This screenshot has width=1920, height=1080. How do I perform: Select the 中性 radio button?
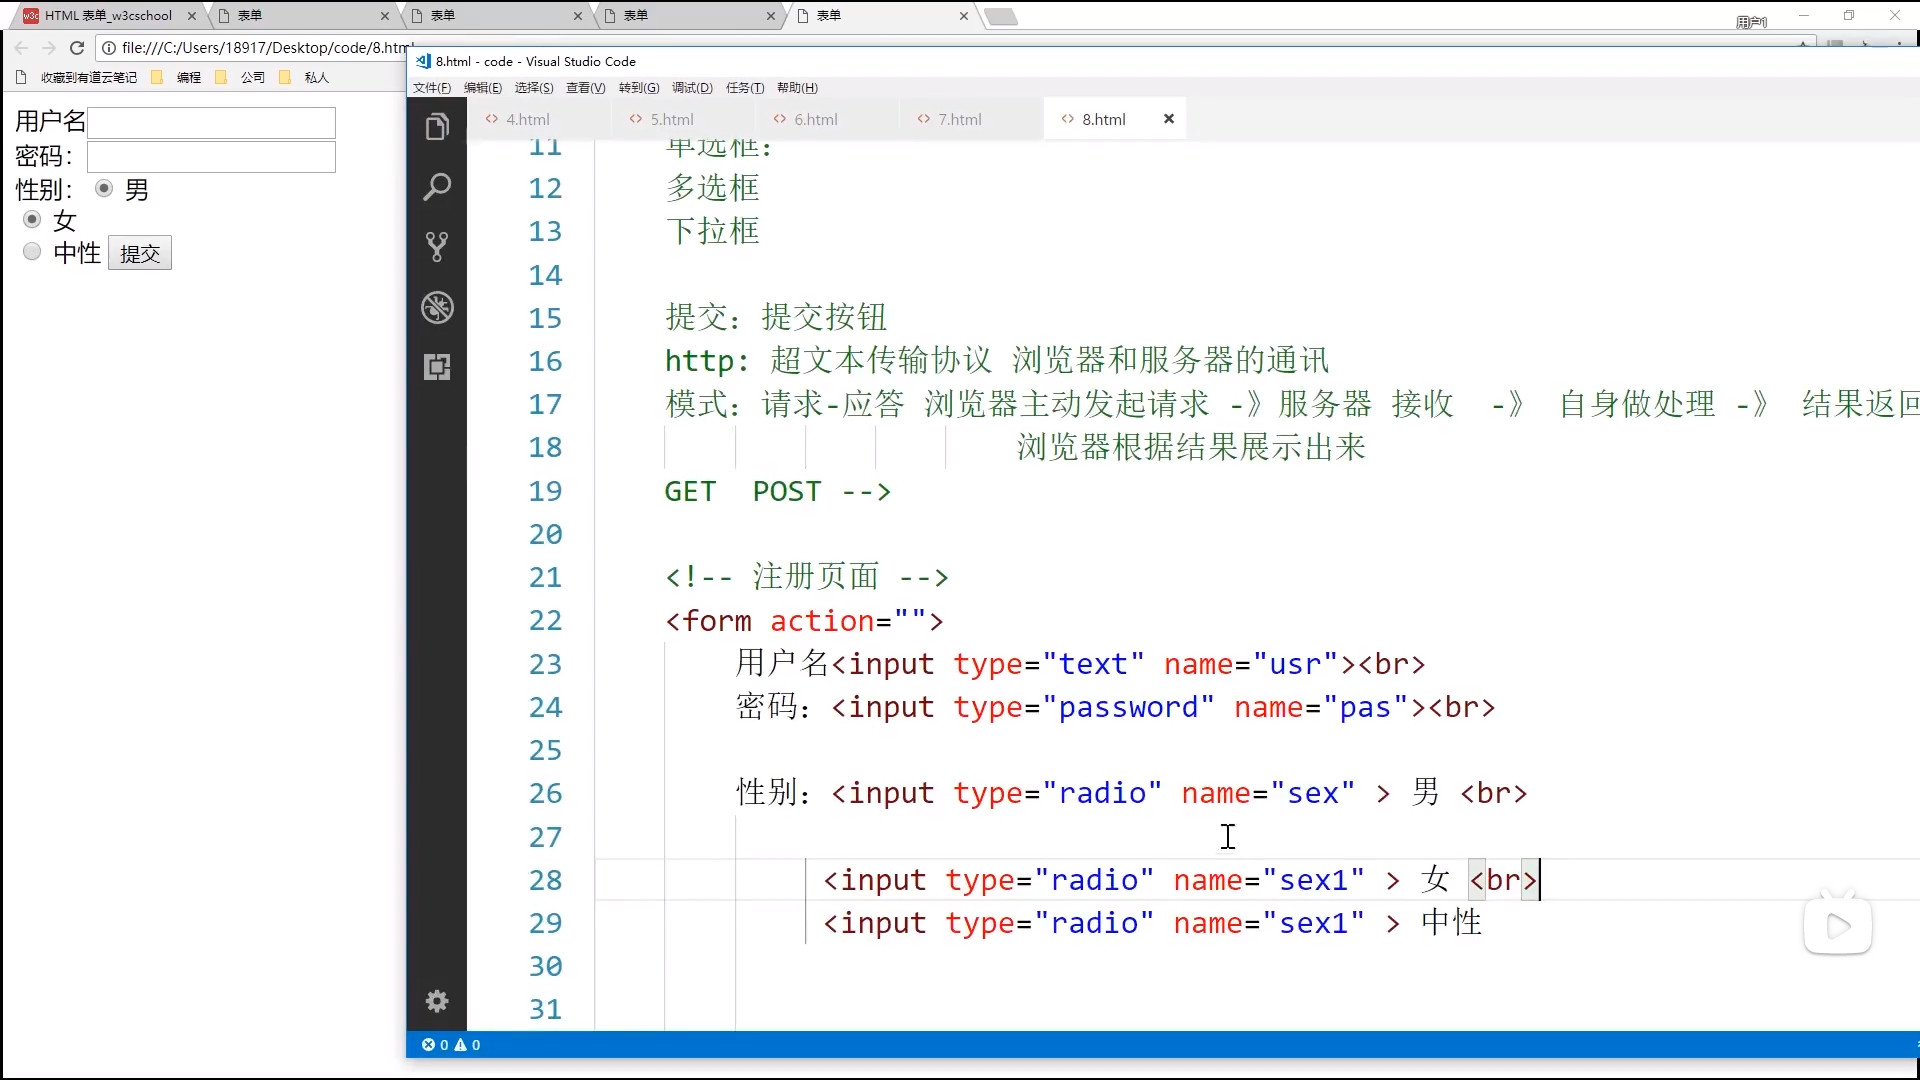32,251
